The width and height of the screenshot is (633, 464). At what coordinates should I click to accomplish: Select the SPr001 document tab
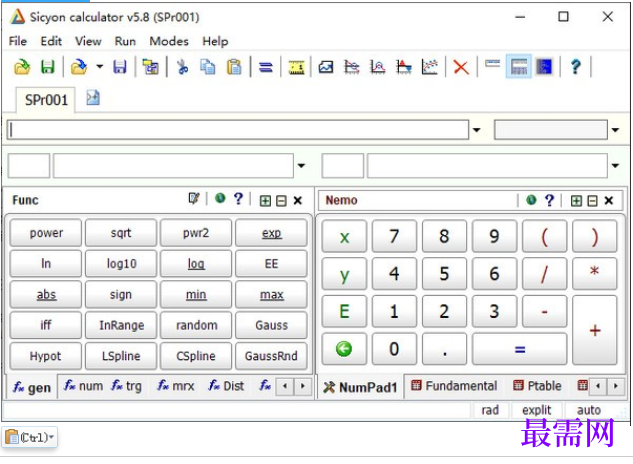pyautogui.click(x=46, y=100)
